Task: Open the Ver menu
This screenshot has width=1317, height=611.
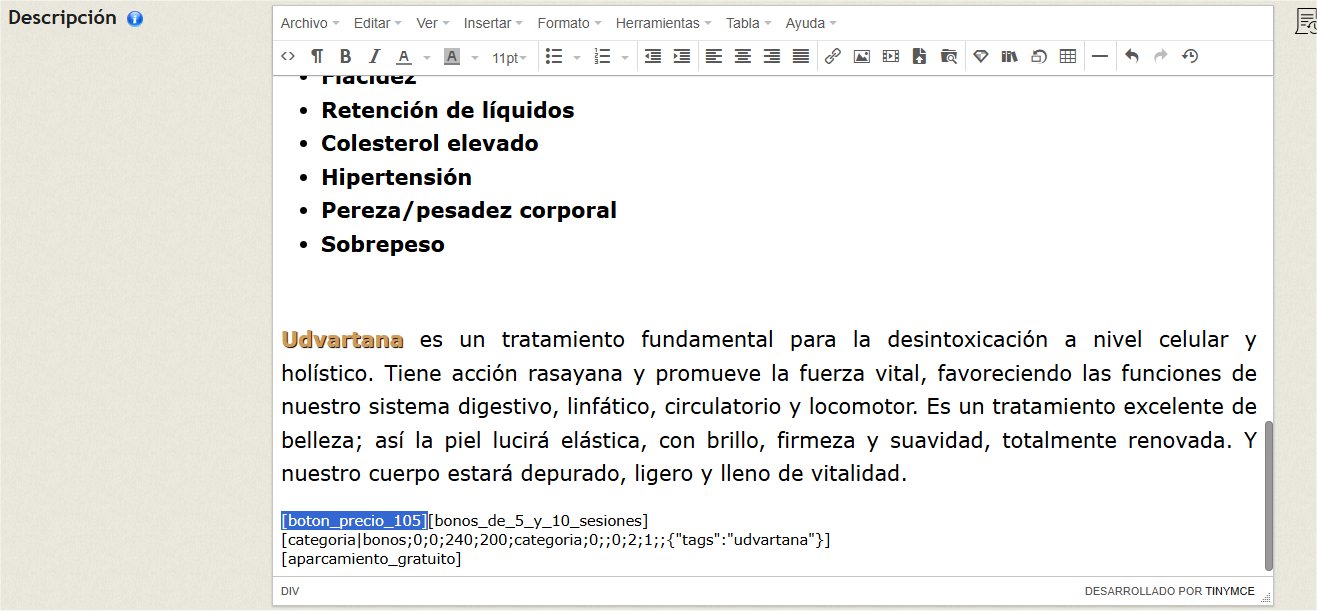Action: point(432,23)
